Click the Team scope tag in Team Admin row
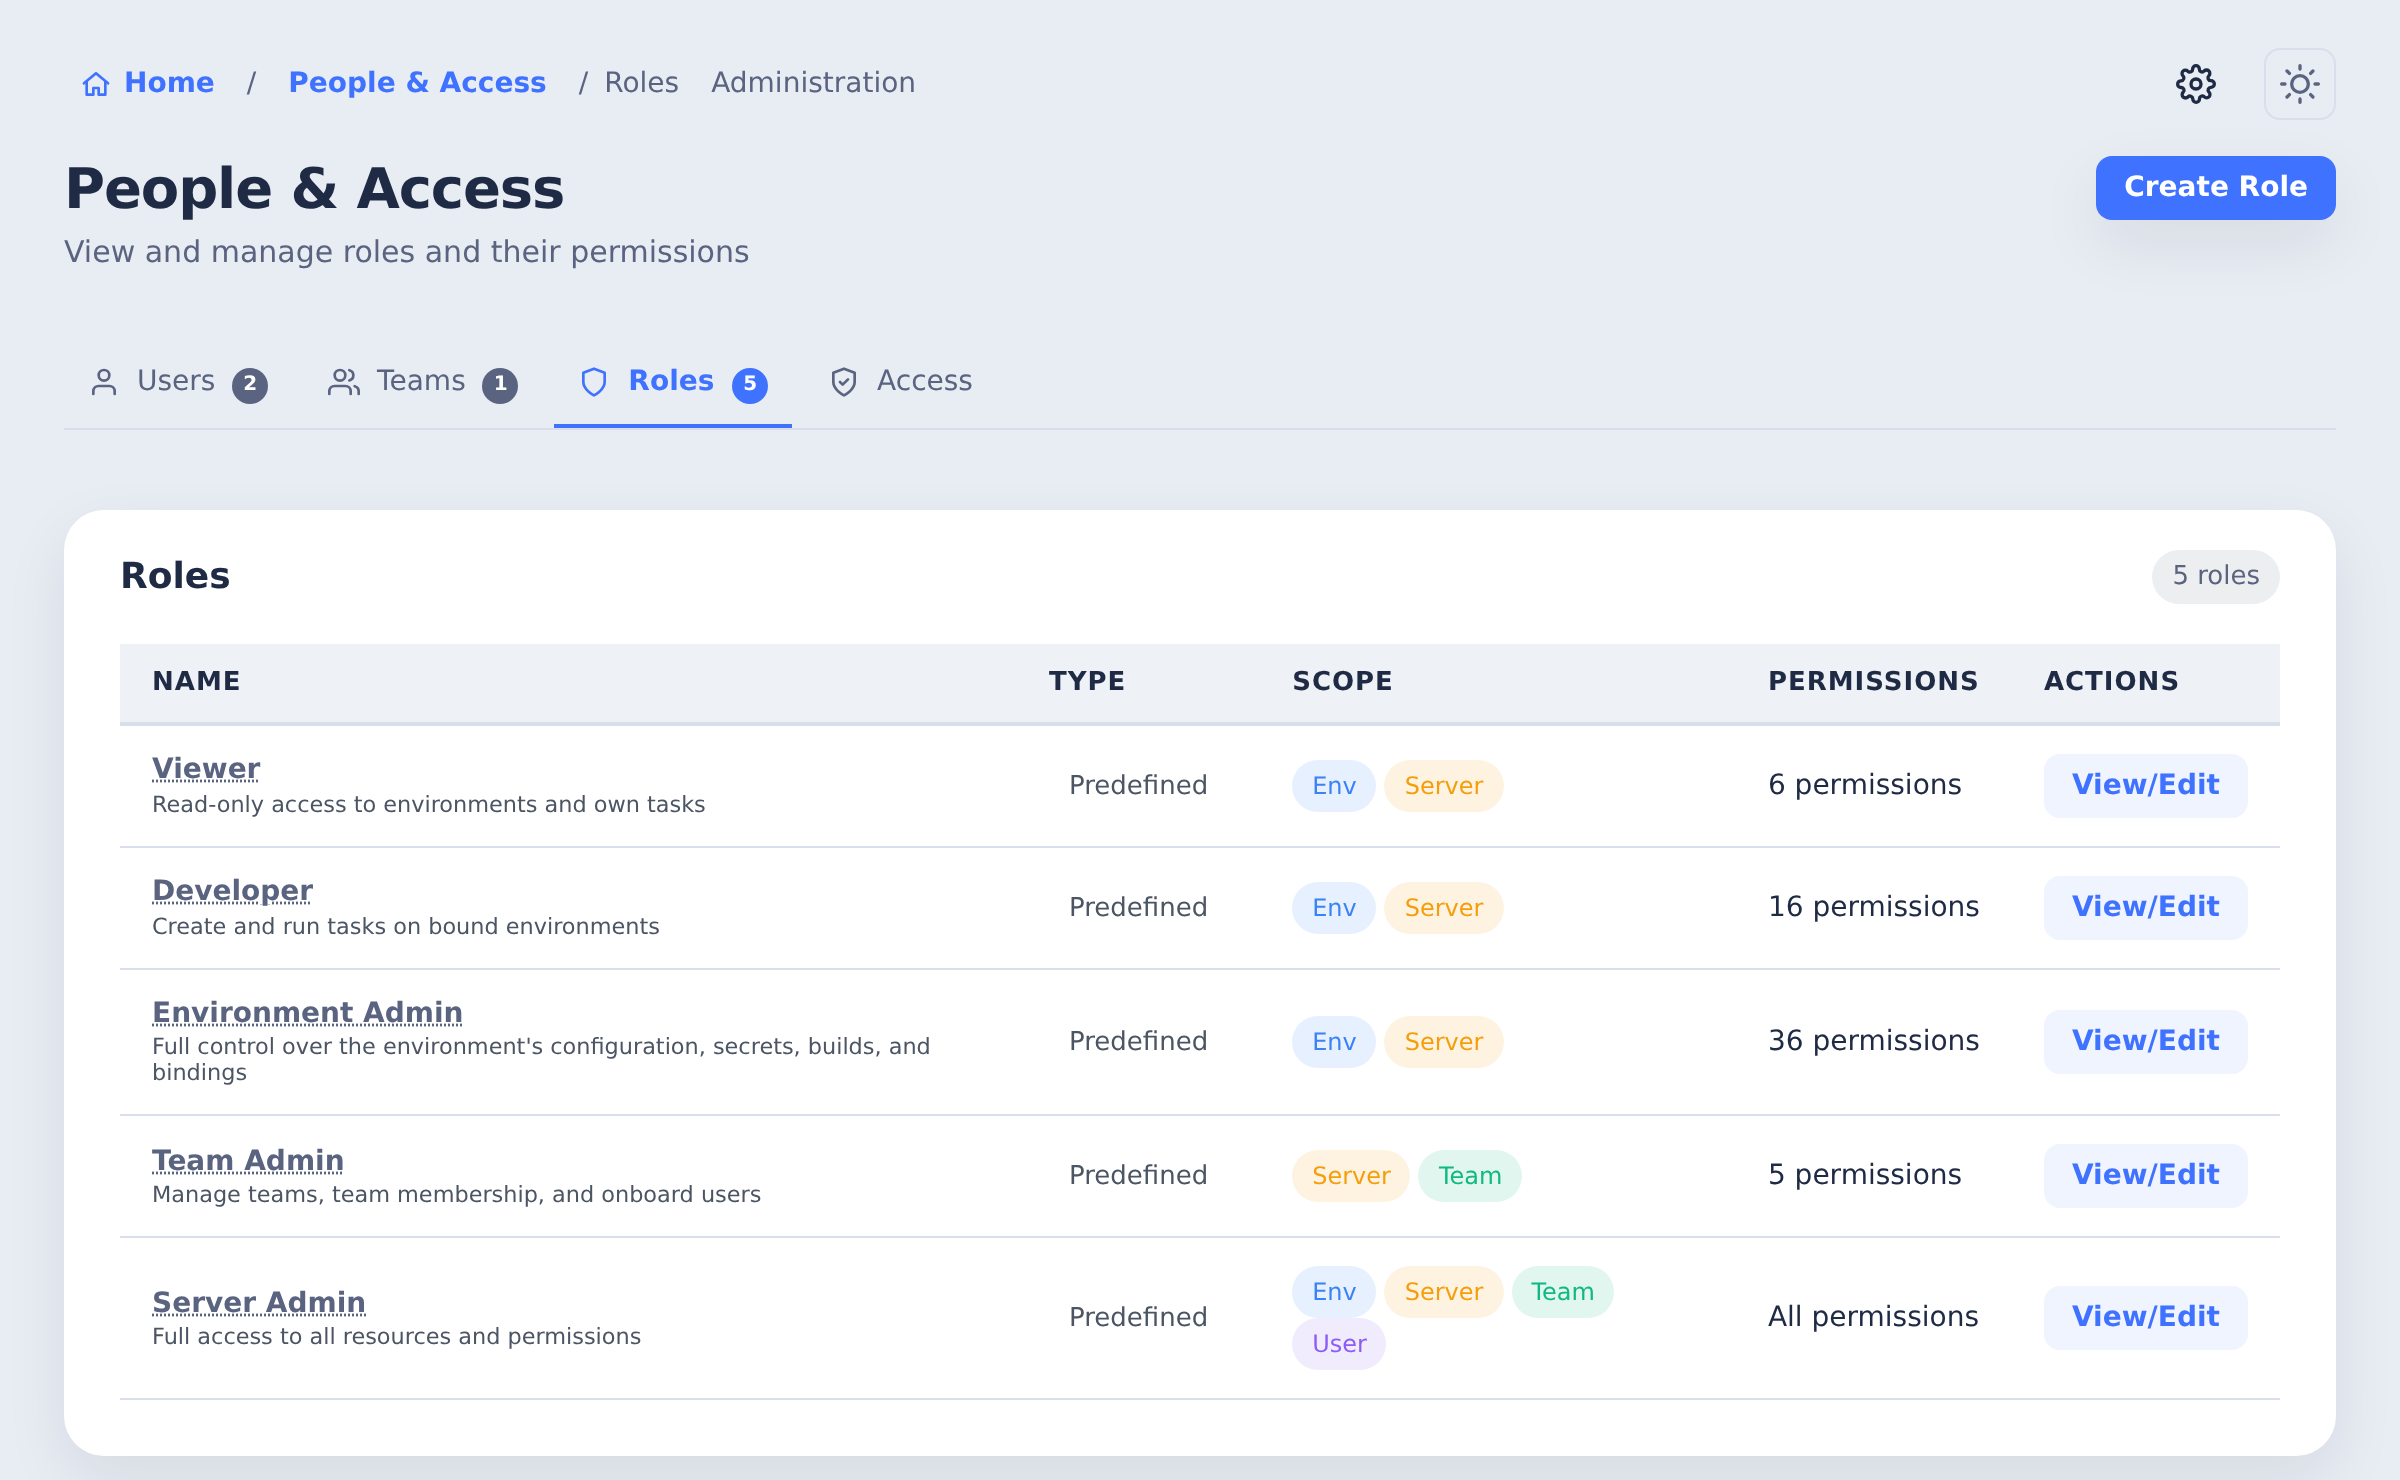The width and height of the screenshot is (2400, 1480). tap(1470, 1176)
